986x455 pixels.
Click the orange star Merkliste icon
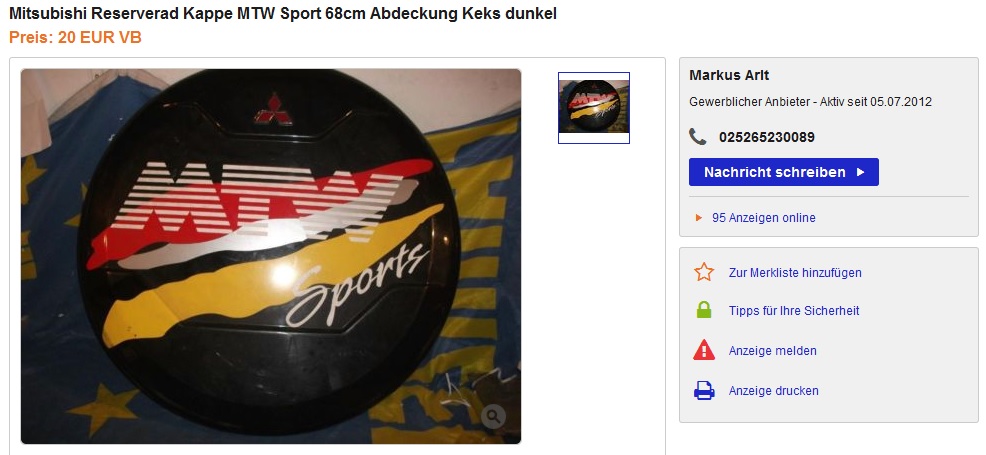tap(704, 272)
